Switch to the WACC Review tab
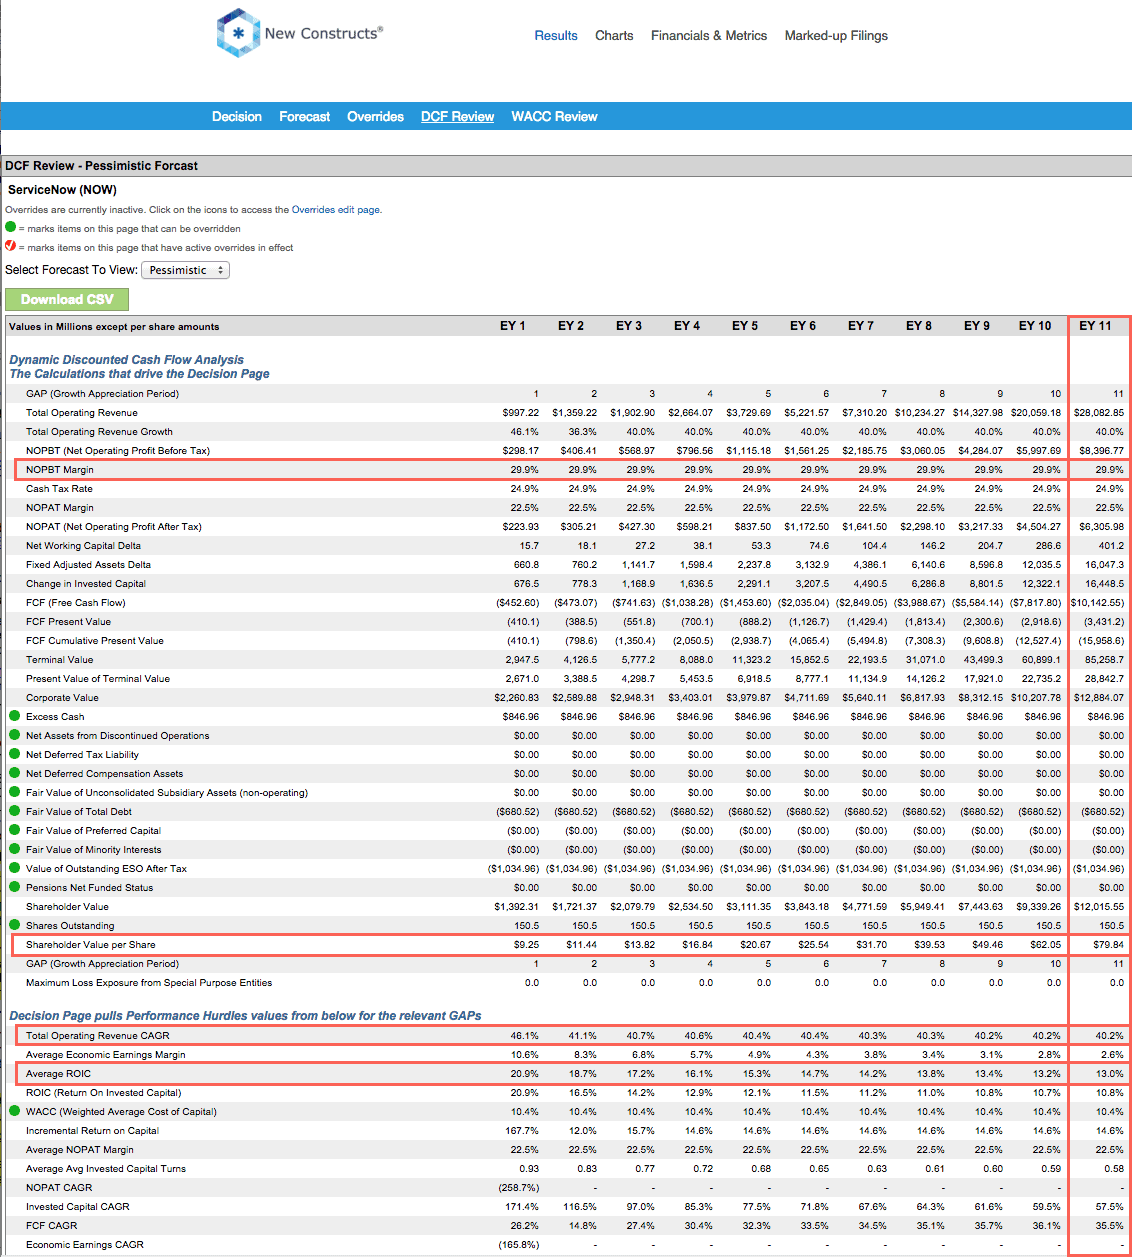This screenshot has height=1257, width=1132. click(554, 116)
